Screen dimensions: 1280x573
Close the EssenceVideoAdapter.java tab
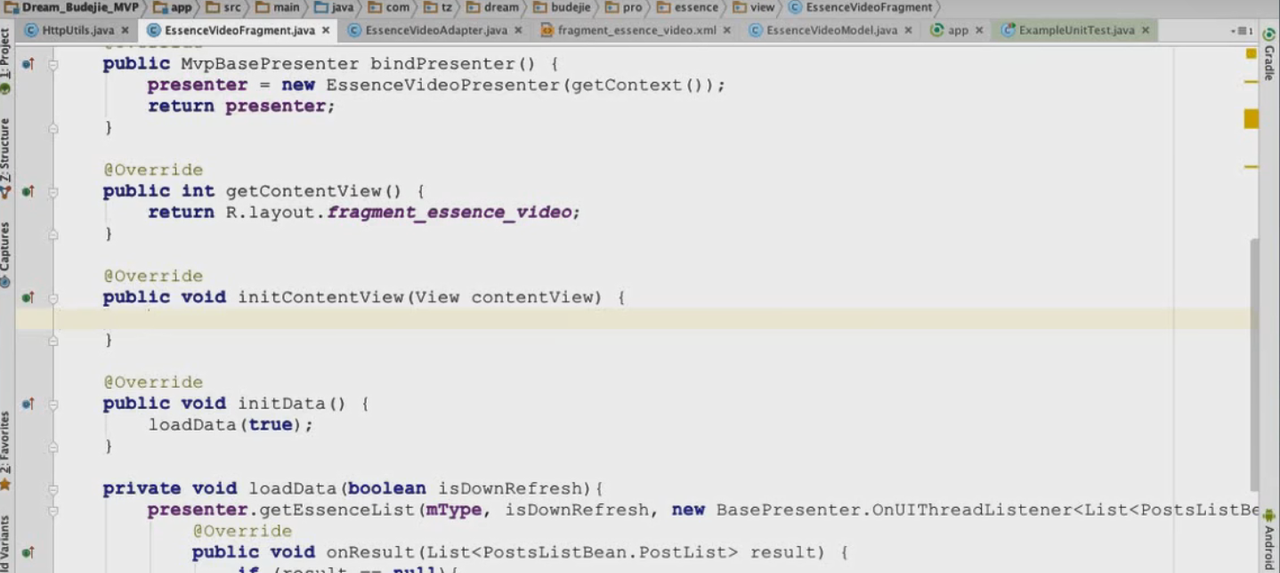tap(518, 30)
